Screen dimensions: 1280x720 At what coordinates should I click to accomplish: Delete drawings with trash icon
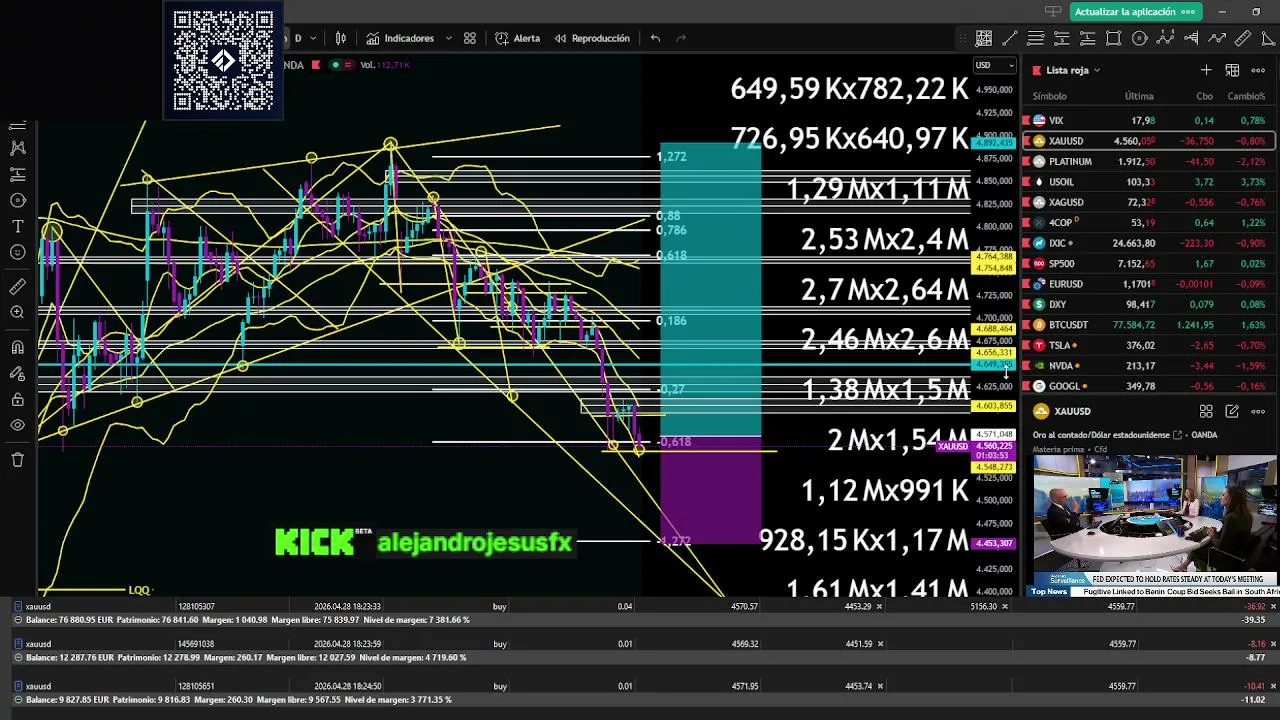click(x=17, y=460)
